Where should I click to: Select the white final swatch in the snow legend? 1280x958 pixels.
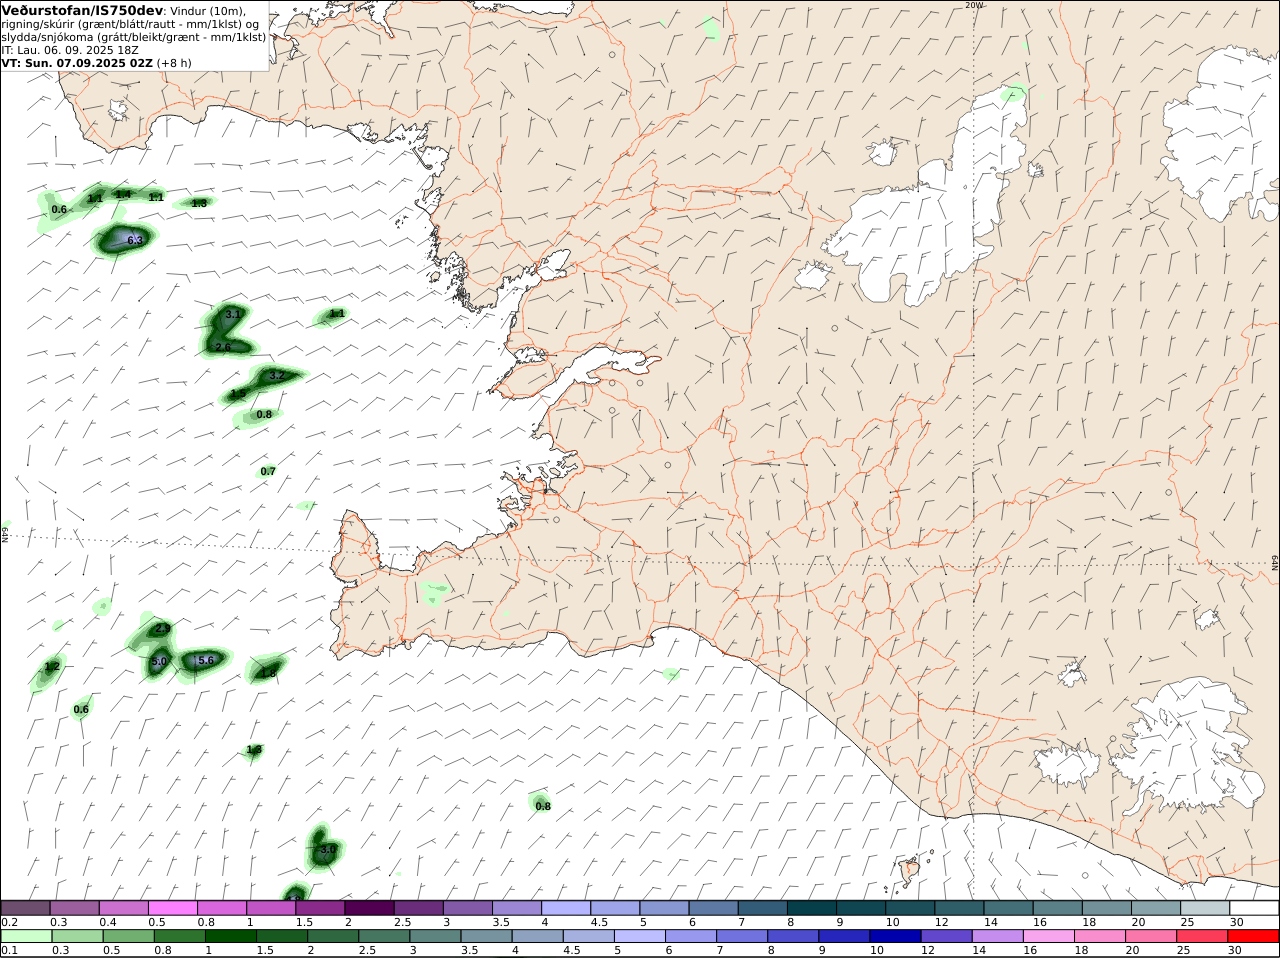pyautogui.click(x=1254, y=908)
